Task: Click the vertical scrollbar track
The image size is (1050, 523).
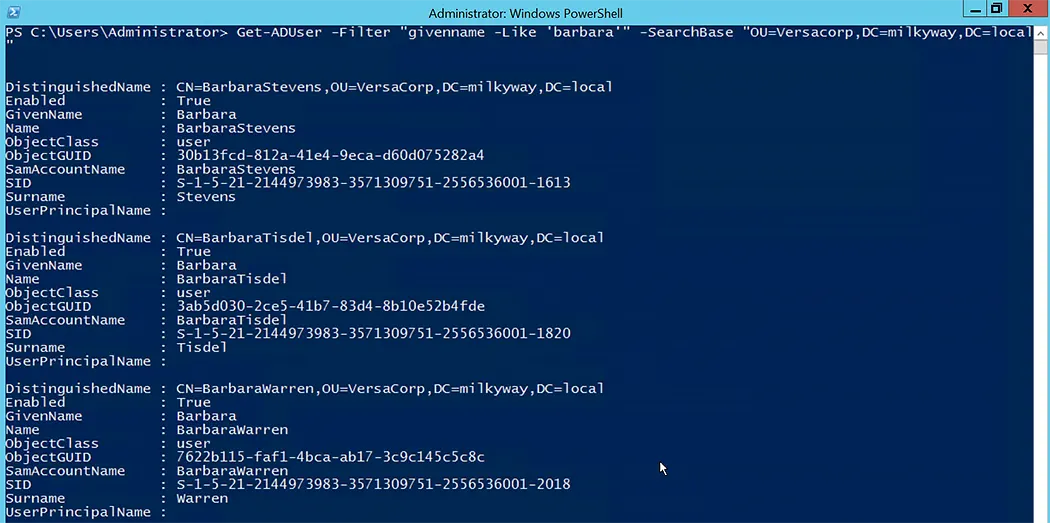Action: pos(1040,281)
